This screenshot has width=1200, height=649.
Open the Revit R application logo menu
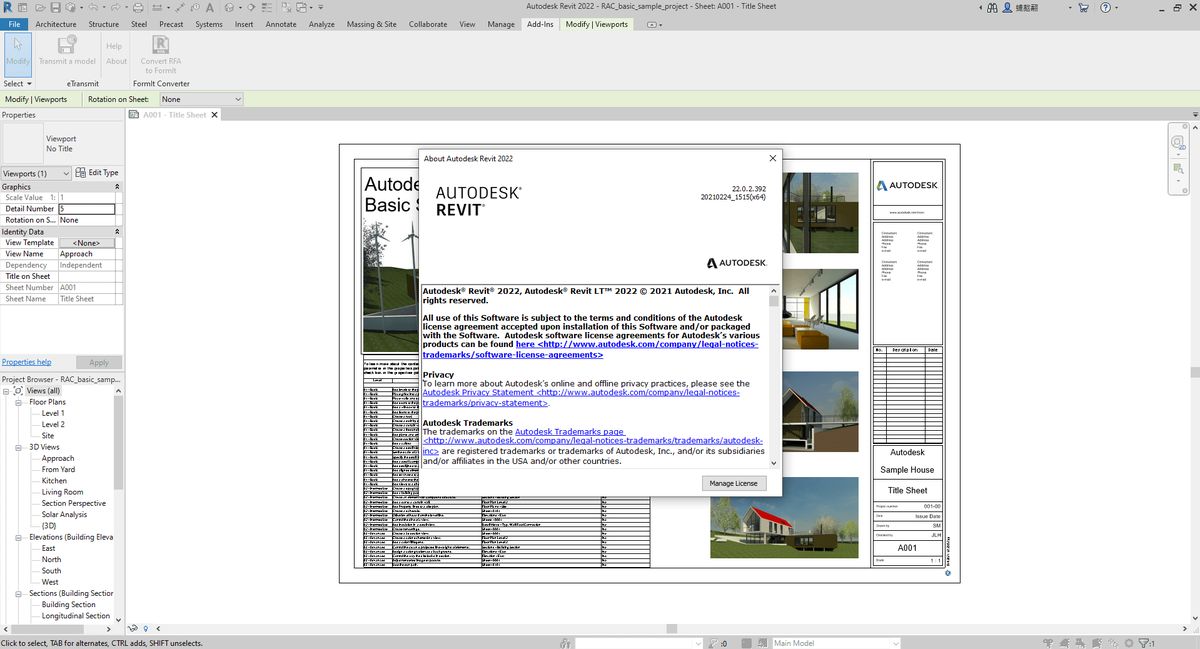click(7, 7)
